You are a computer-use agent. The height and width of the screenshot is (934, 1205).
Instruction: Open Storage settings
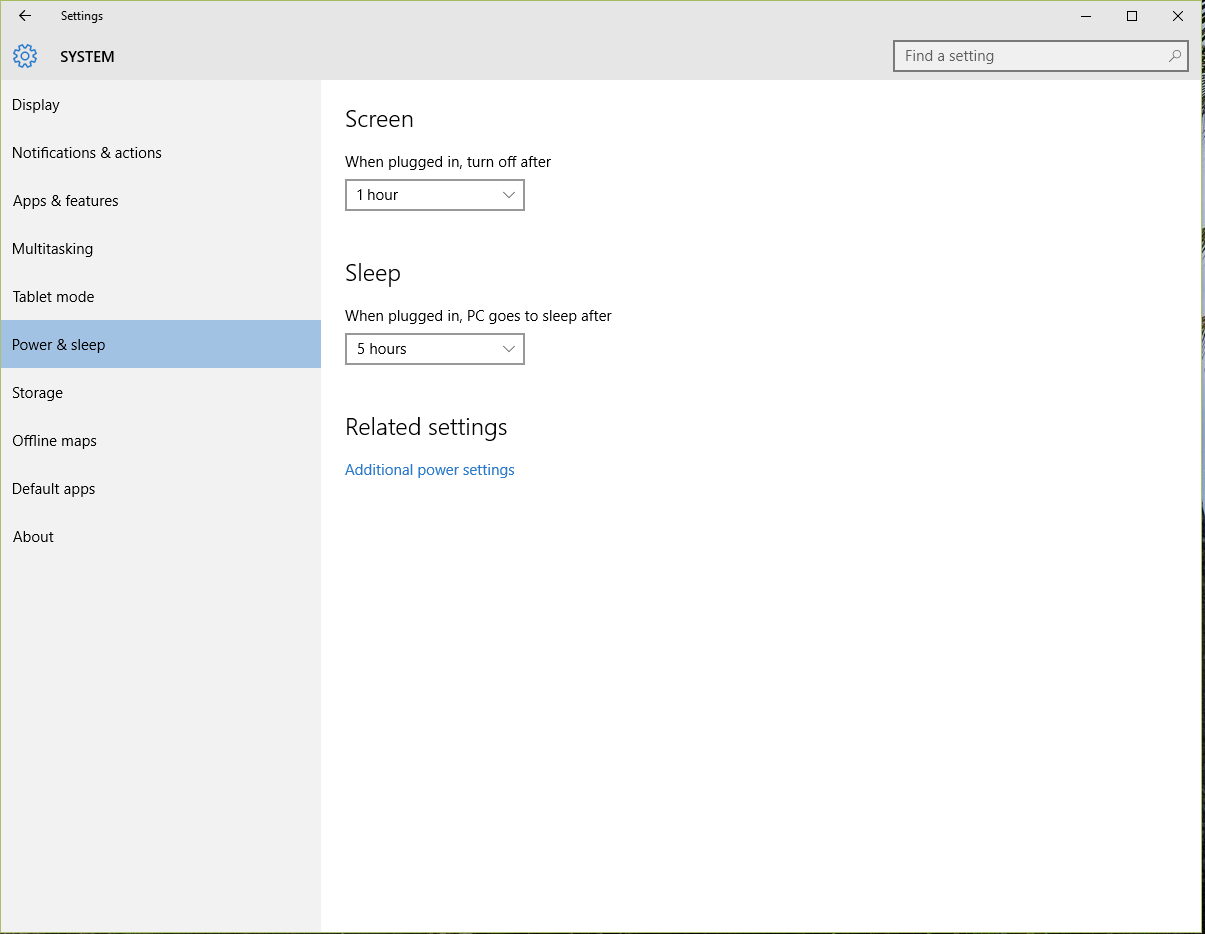pos(38,393)
